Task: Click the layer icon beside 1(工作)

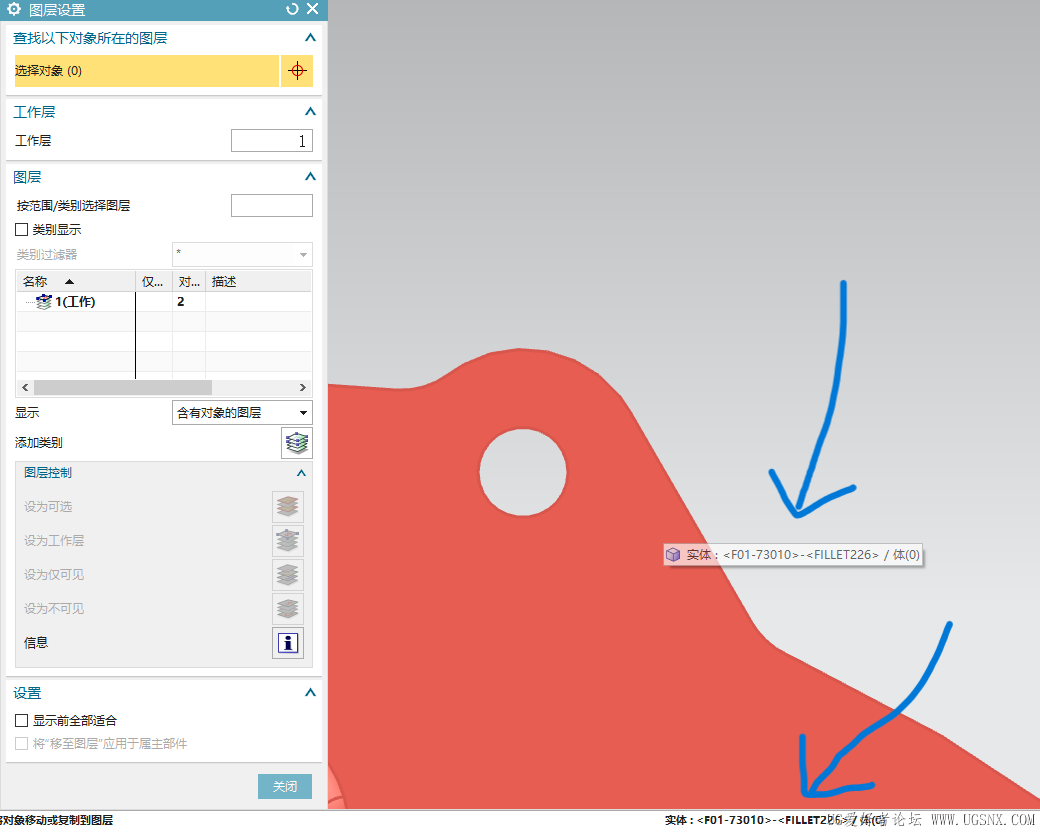Action: click(x=44, y=302)
